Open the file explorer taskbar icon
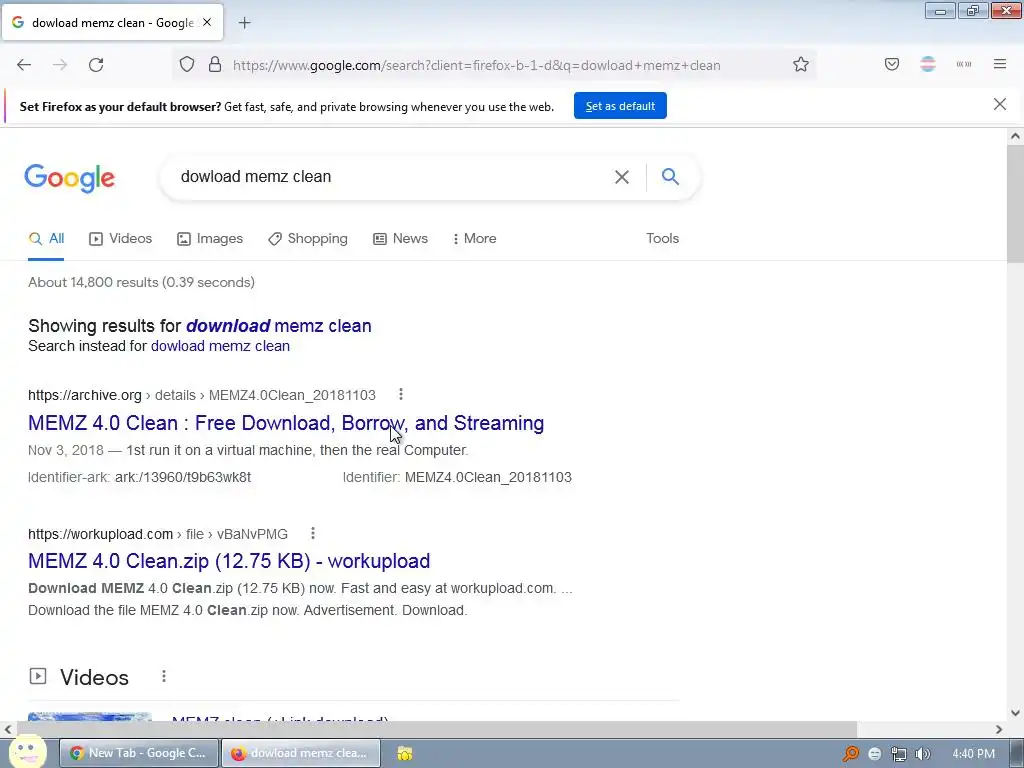 [x=405, y=754]
